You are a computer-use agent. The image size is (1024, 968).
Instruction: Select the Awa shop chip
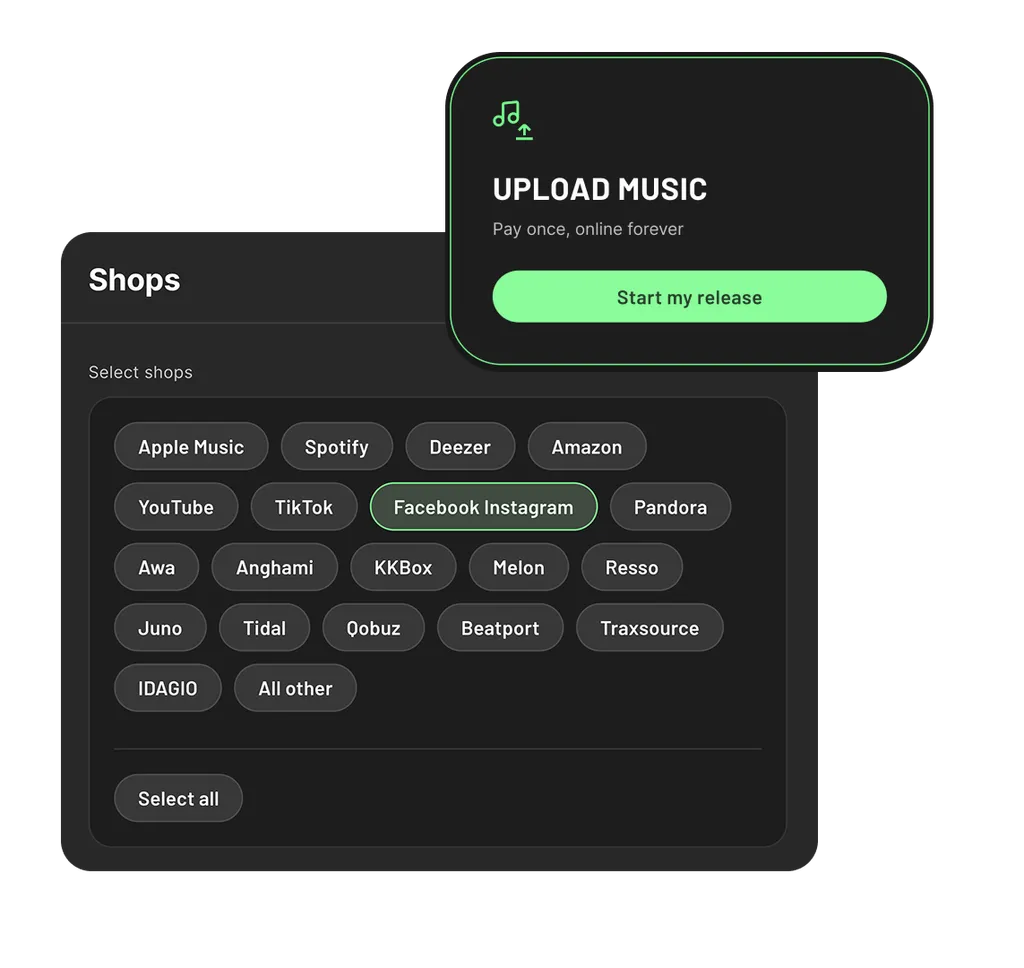tap(156, 567)
